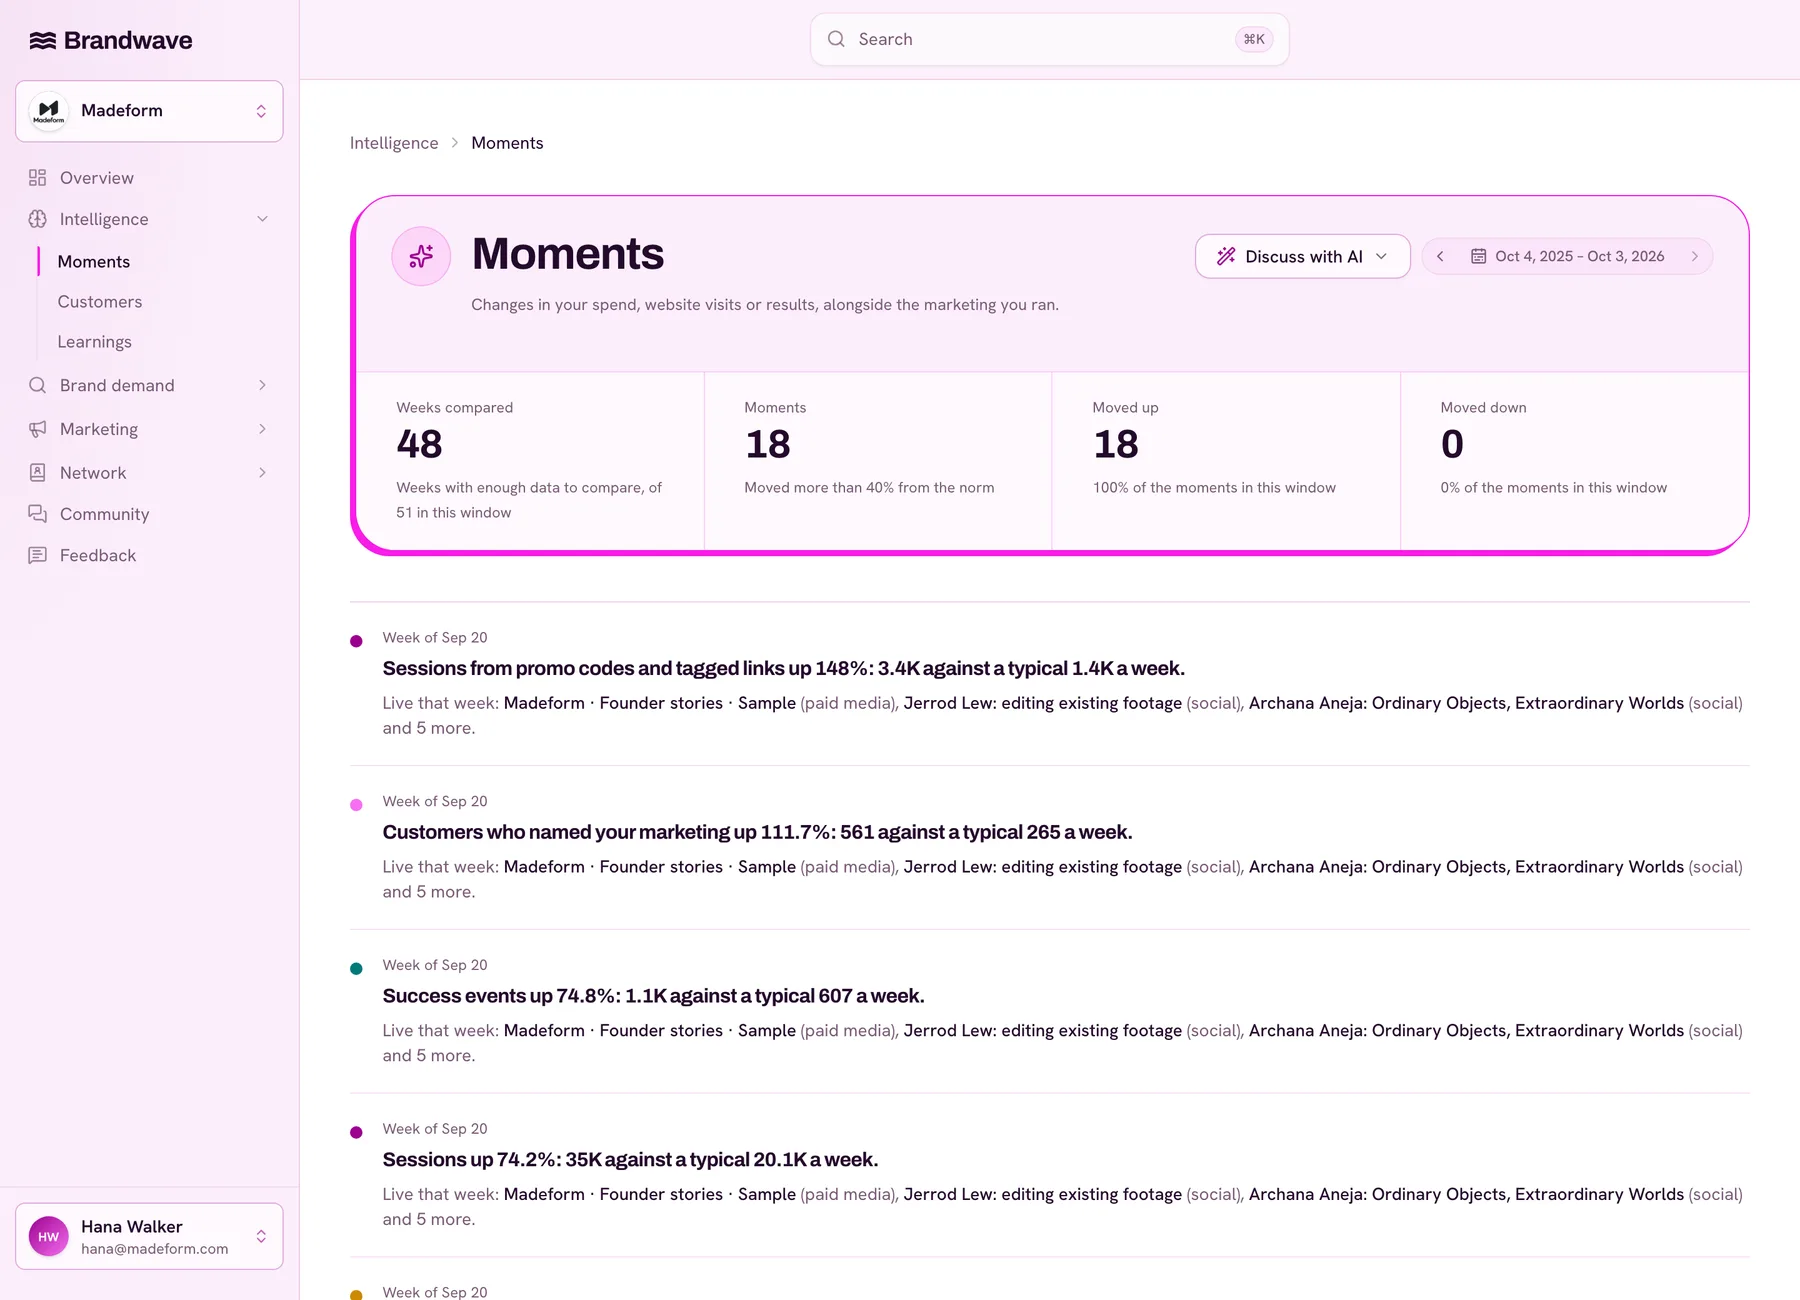Click Moments in the breadcrumb
The image size is (1800, 1300).
point(507,143)
